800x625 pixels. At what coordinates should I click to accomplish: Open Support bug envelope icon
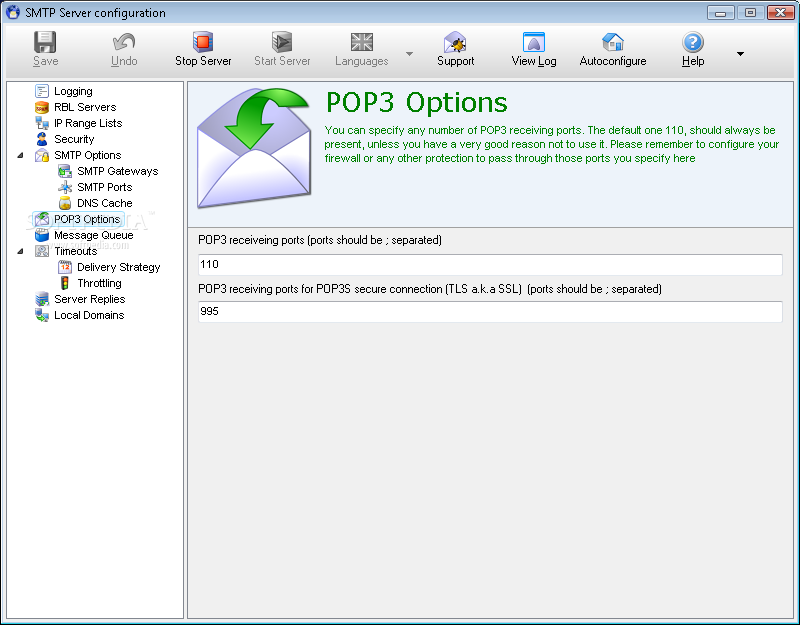pos(455,42)
